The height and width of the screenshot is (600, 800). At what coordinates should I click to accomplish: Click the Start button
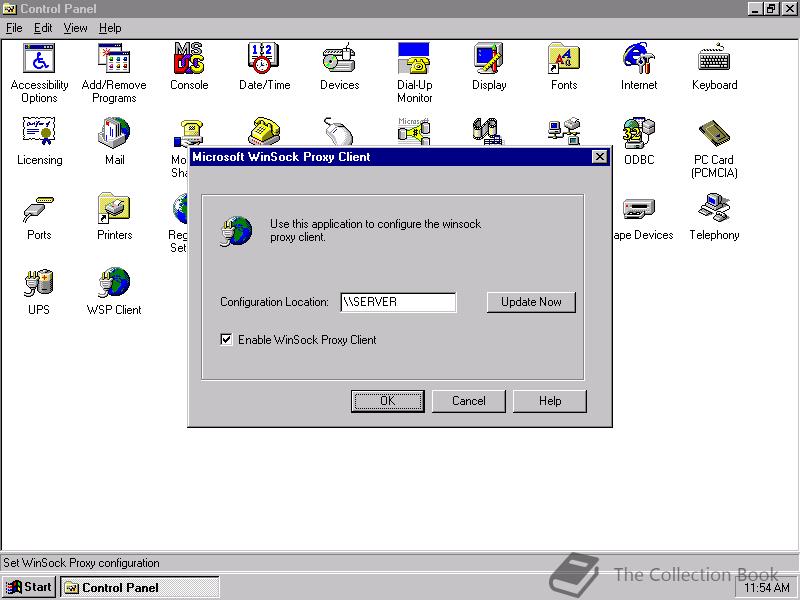point(29,587)
